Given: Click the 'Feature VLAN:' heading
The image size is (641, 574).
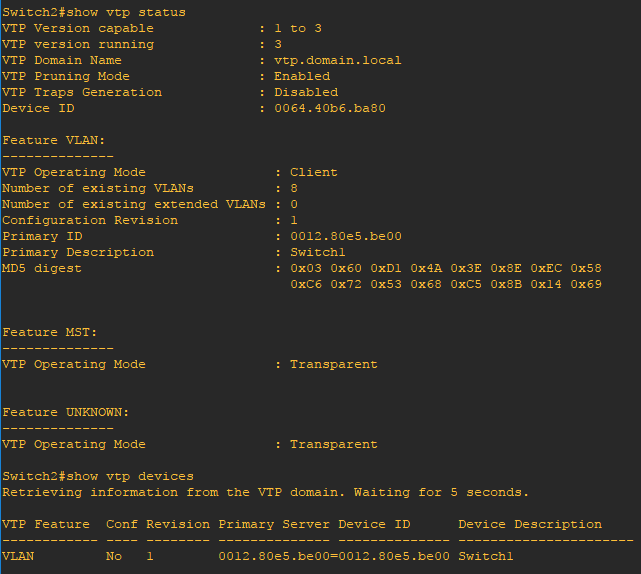Looking at the screenshot, I should [x=54, y=140].
